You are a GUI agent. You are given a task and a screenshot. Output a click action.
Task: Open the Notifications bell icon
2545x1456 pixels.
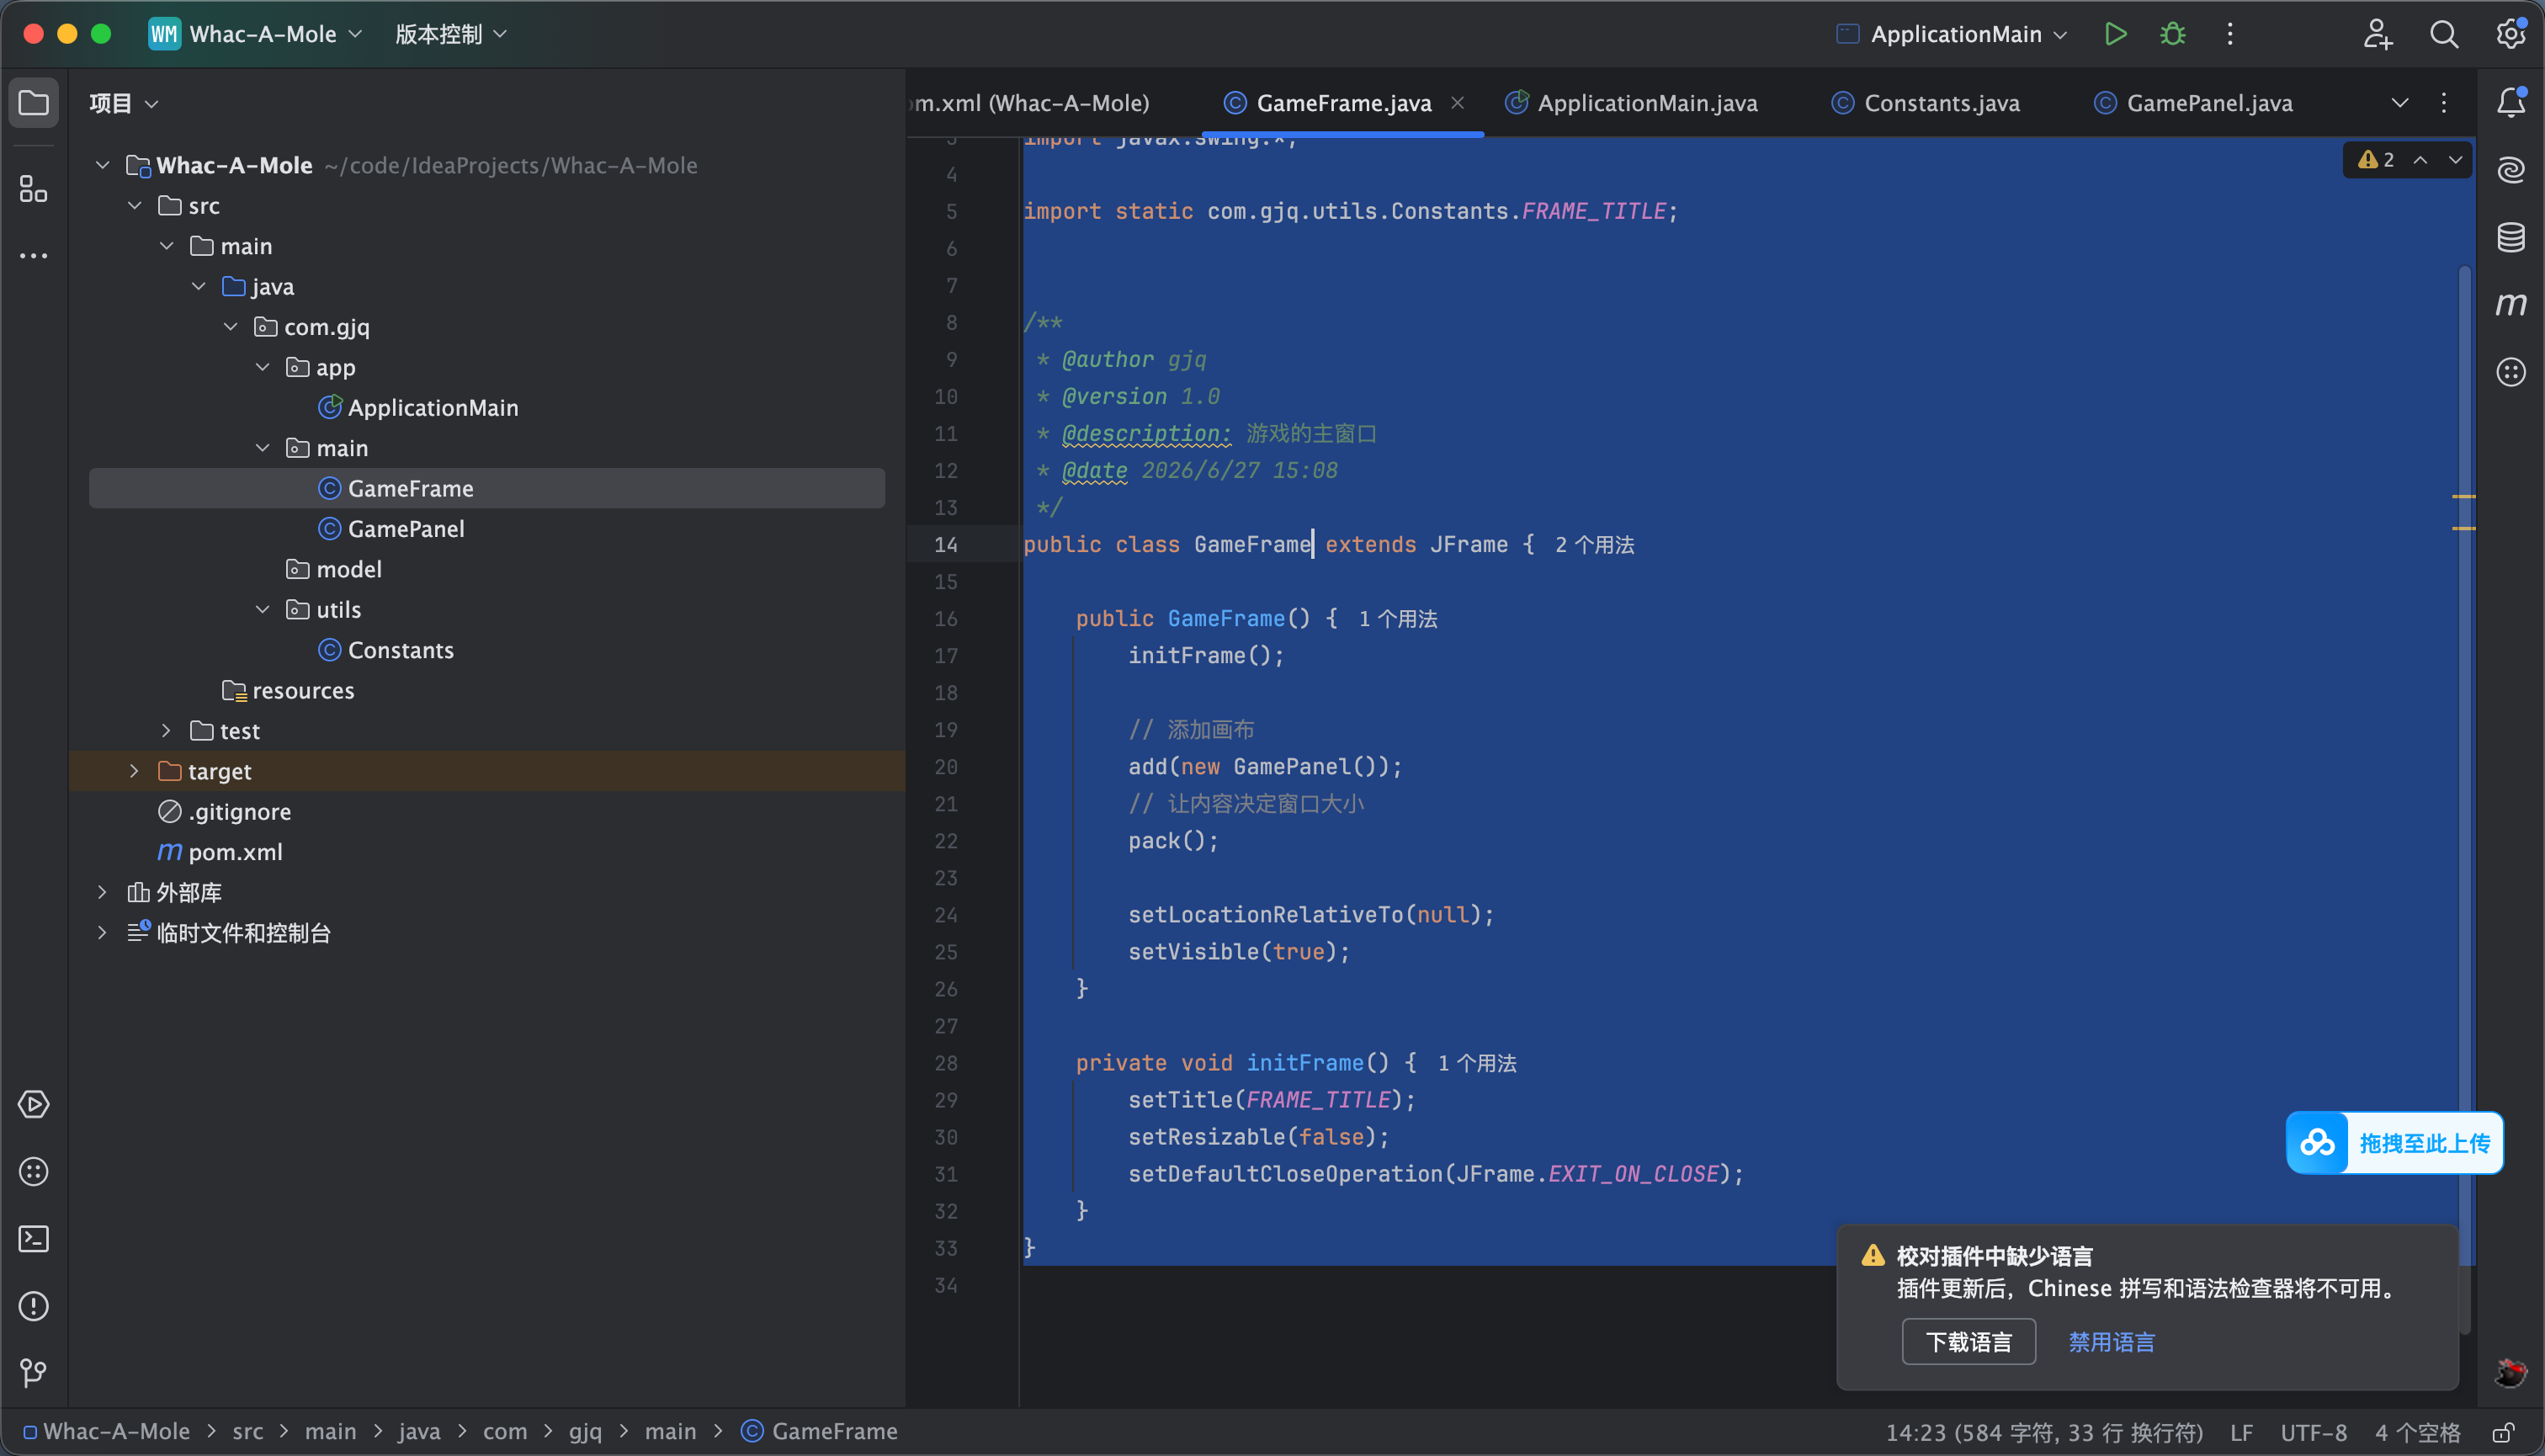2511,103
